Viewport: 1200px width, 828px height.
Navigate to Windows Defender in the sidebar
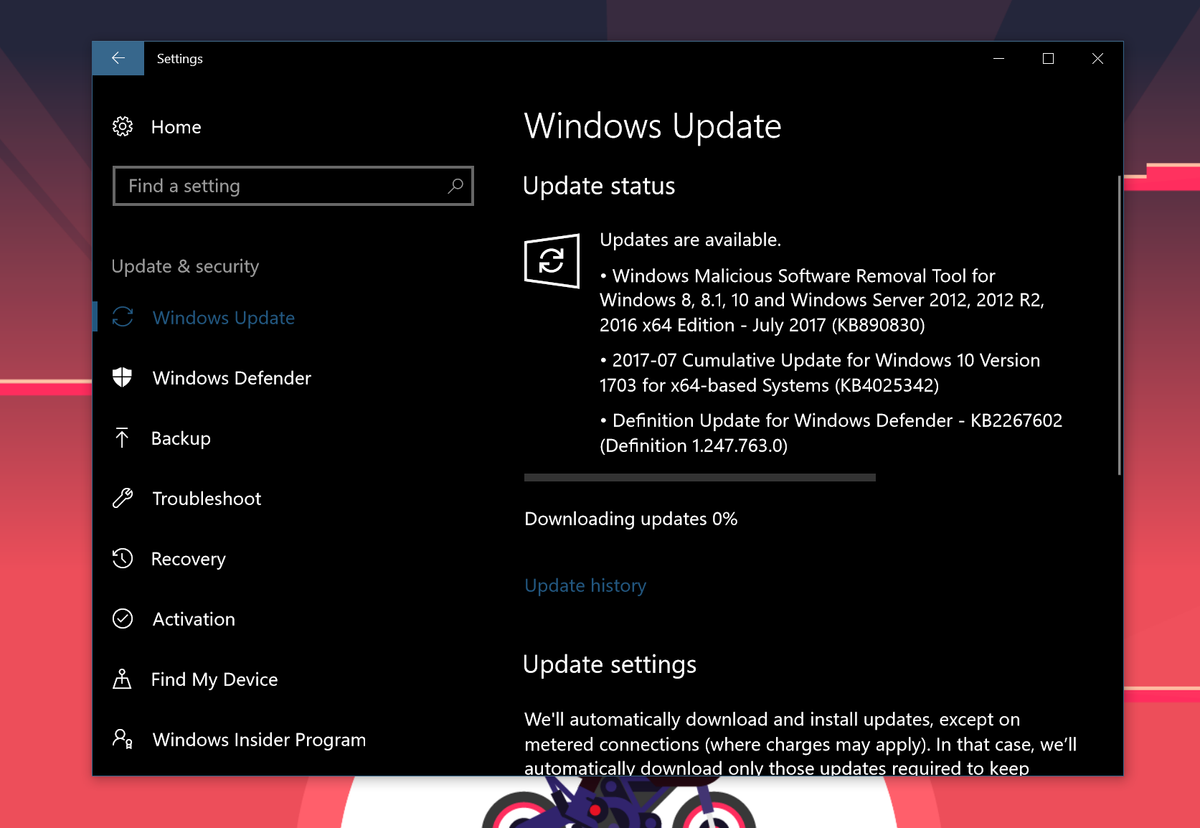(230, 377)
